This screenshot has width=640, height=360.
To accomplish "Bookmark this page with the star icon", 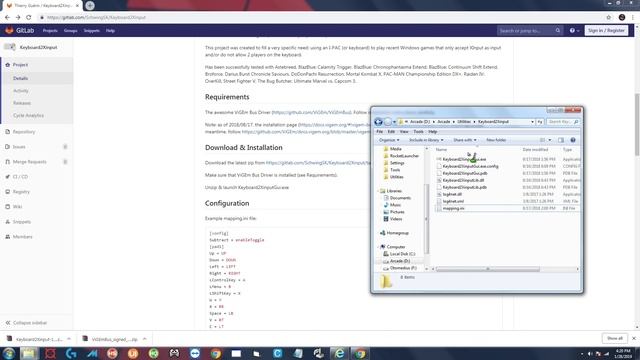I will [609, 18].
